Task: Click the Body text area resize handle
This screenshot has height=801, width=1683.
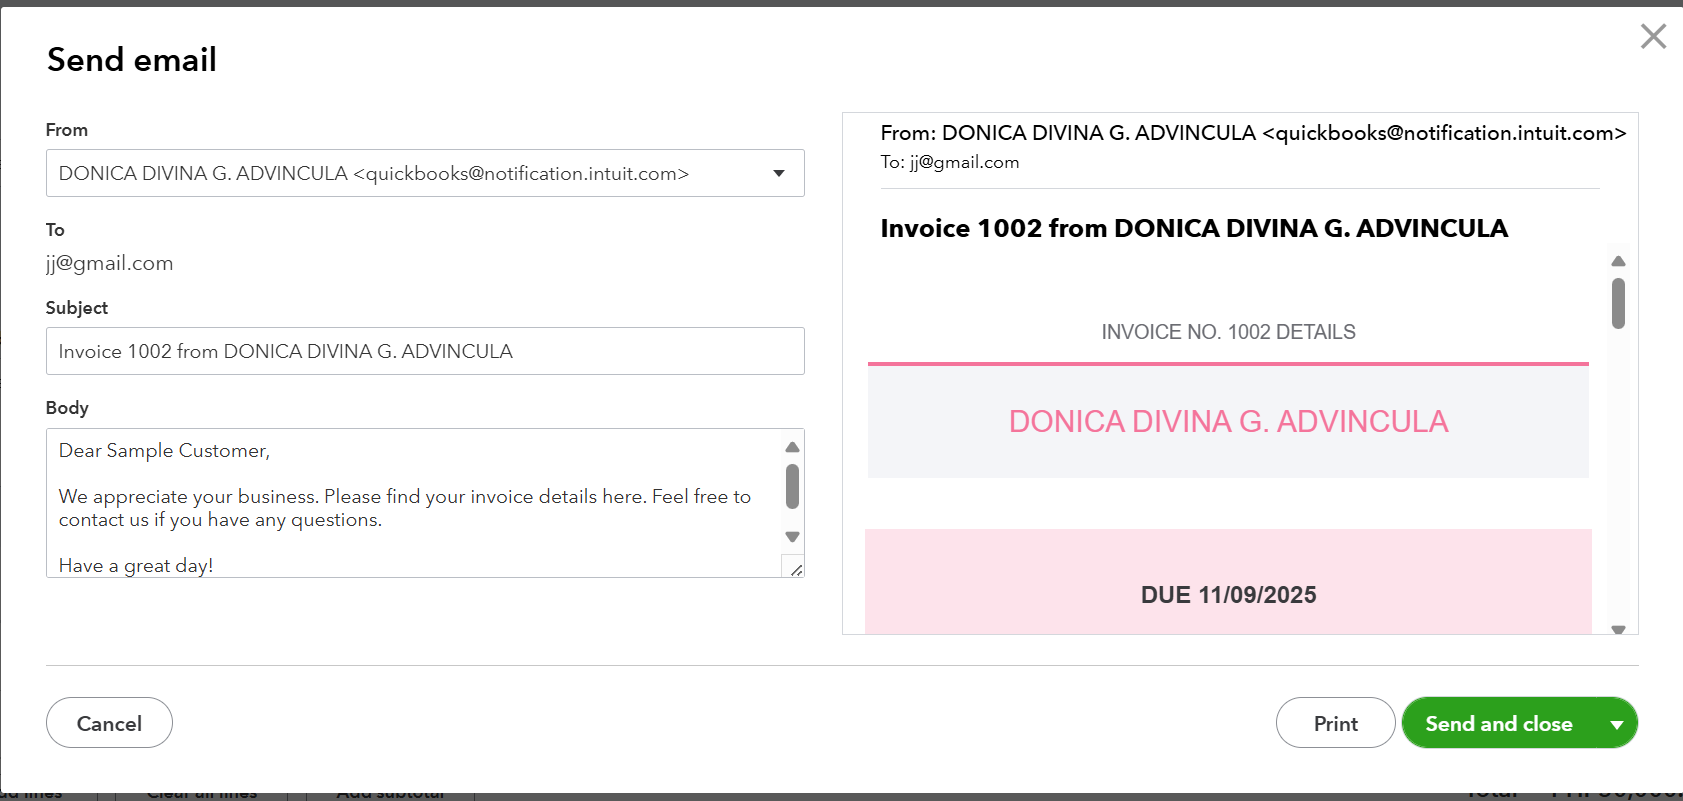Action: coord(796,570)
